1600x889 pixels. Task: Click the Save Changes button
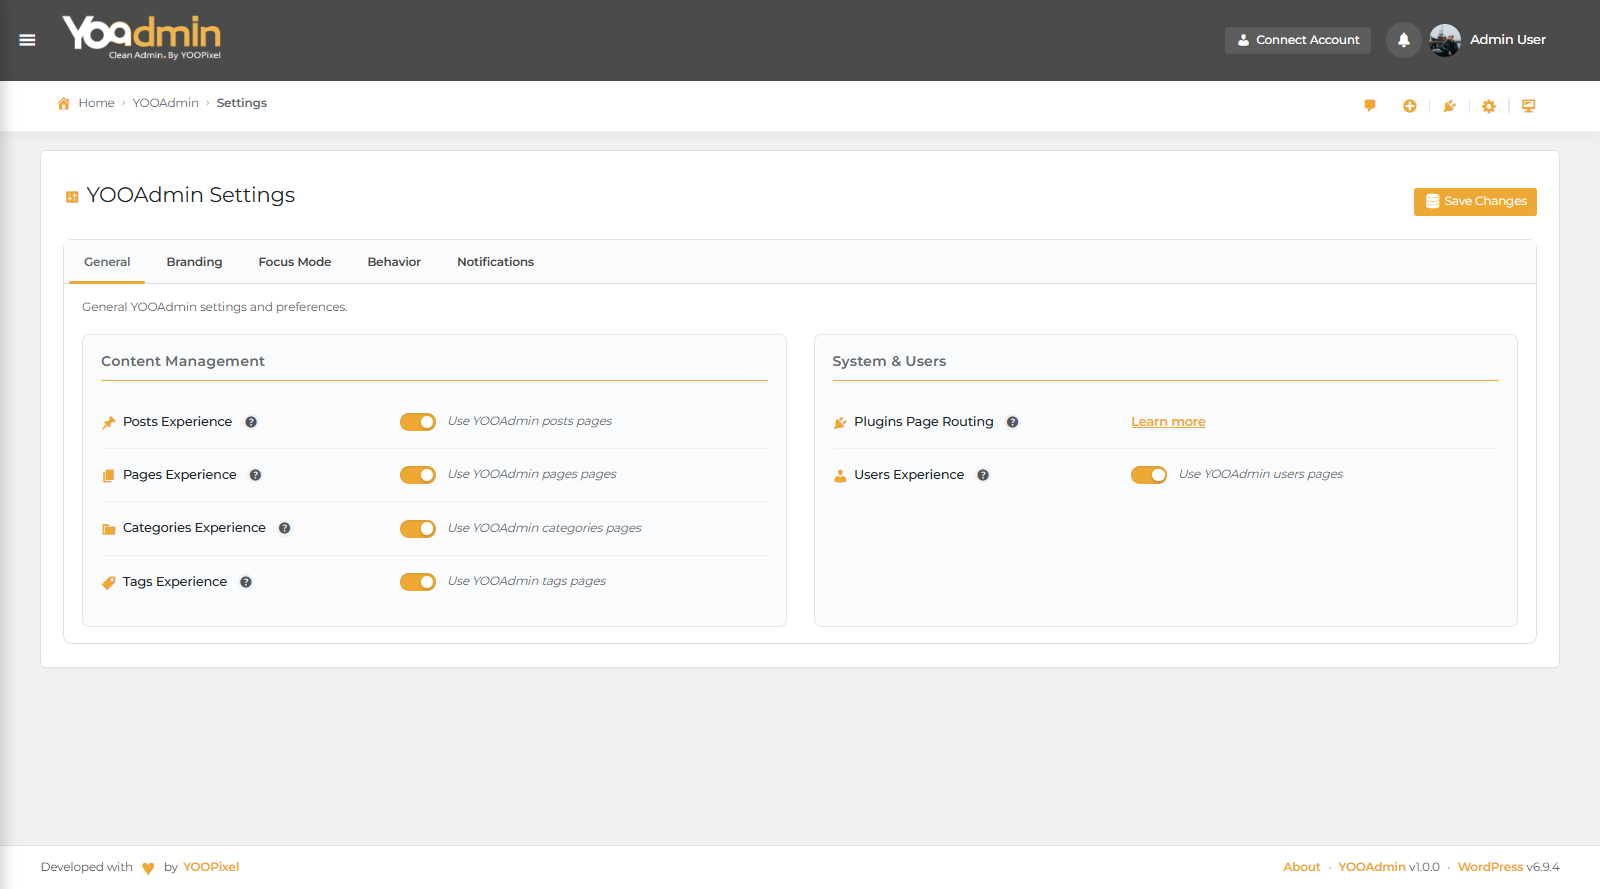coord(1475,201)
